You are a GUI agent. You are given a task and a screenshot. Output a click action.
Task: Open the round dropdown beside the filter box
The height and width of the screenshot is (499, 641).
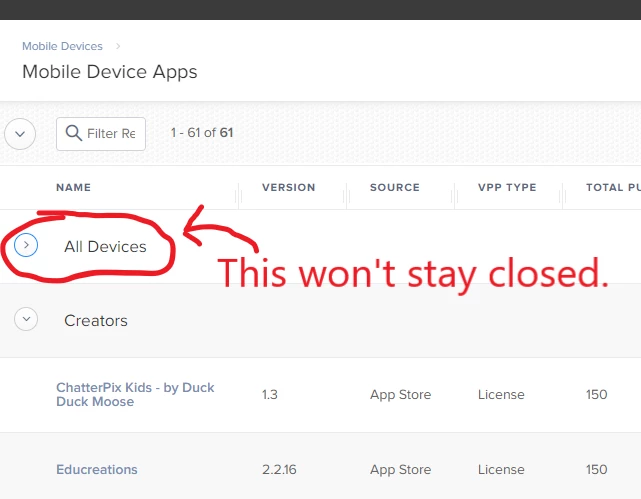click(x=20, y=134)
